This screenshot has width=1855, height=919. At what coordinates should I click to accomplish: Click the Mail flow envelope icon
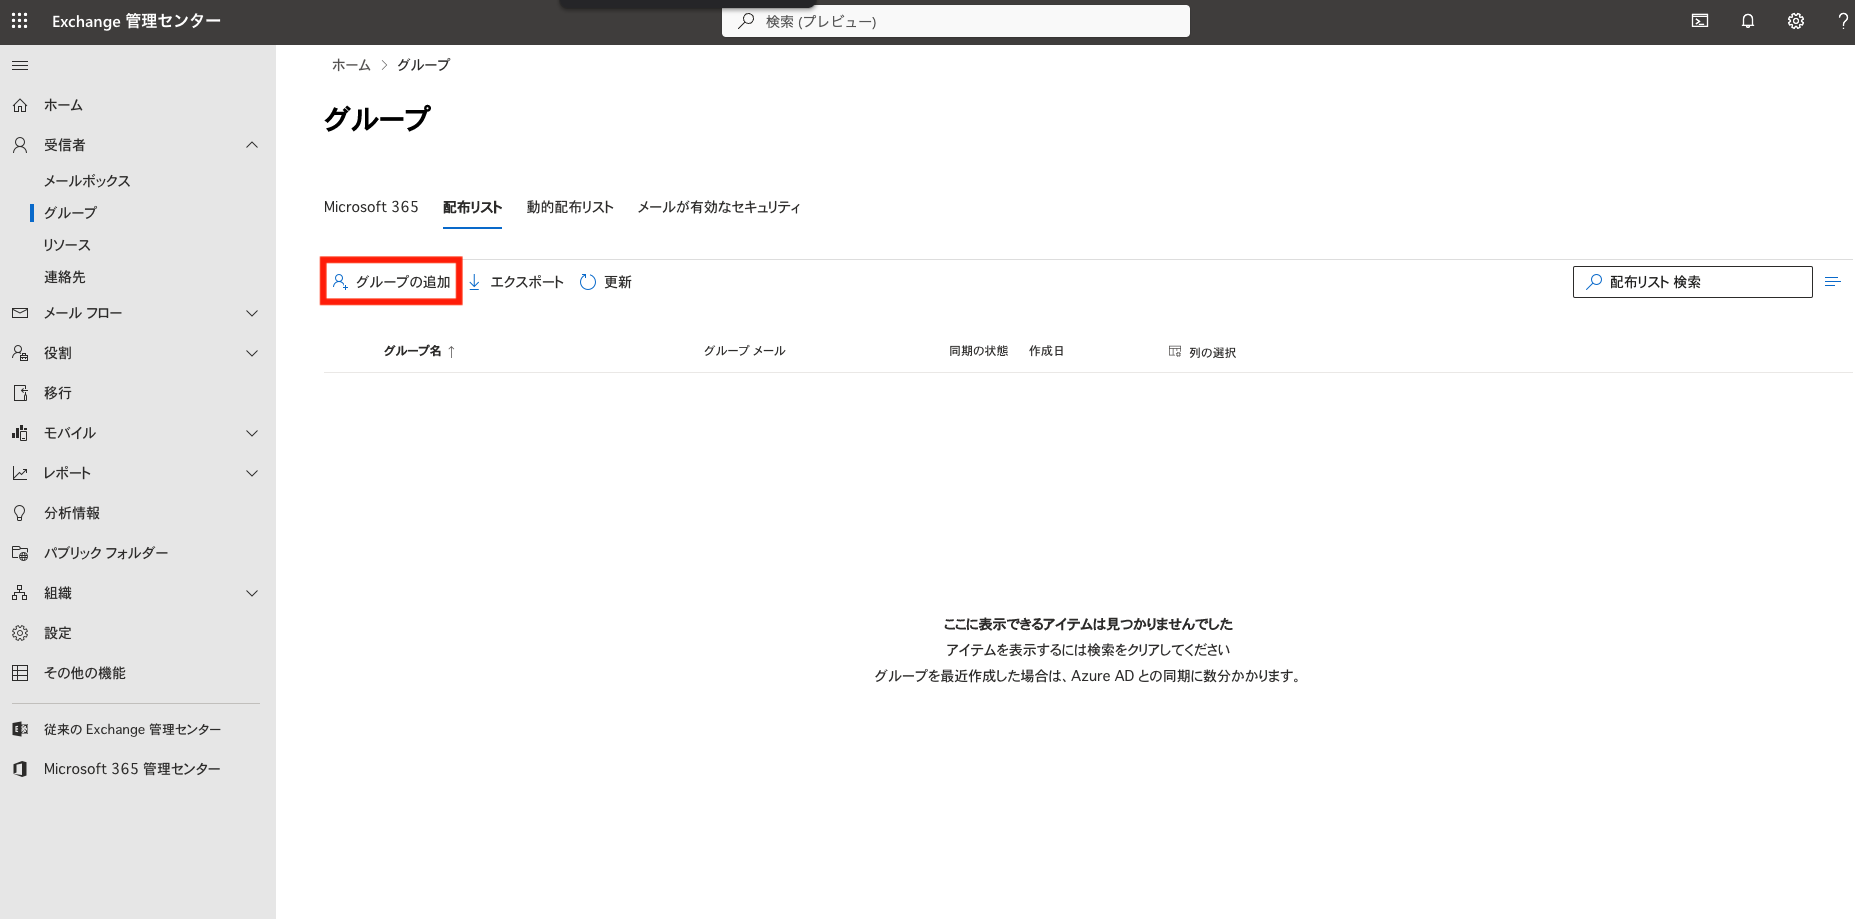(x=20, y=313)
